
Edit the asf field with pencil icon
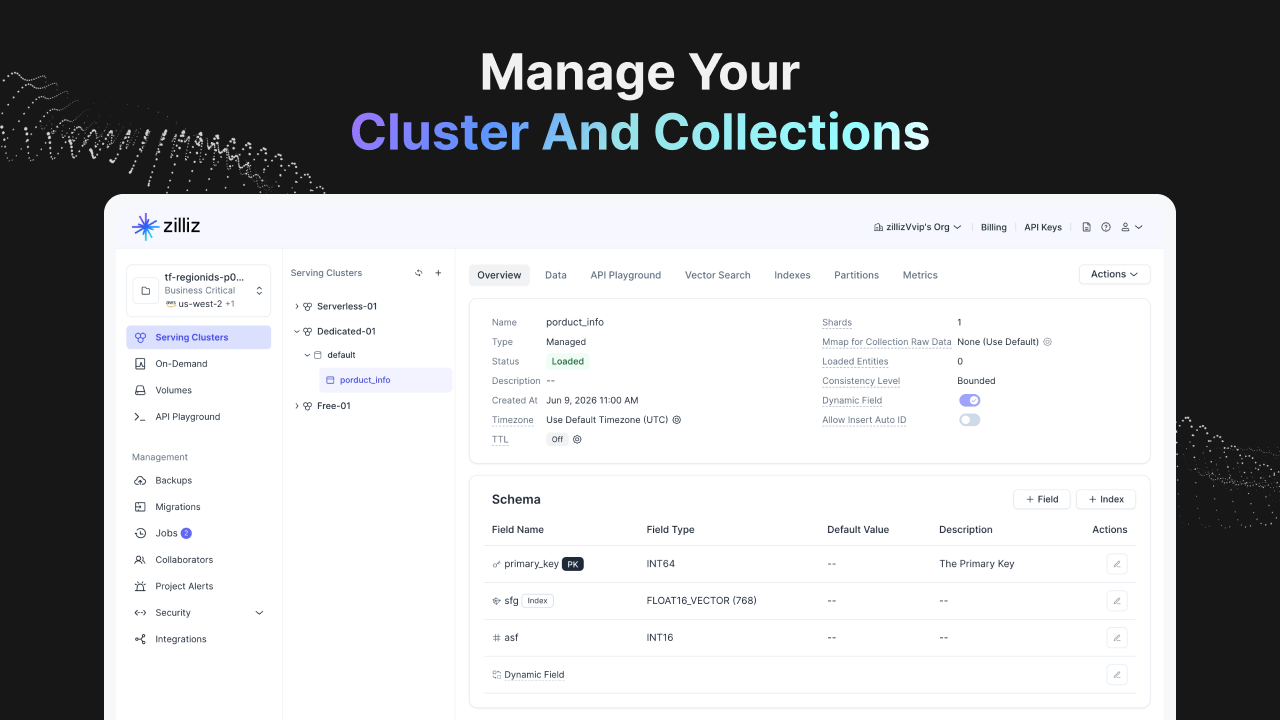[x=1117, y=637]
